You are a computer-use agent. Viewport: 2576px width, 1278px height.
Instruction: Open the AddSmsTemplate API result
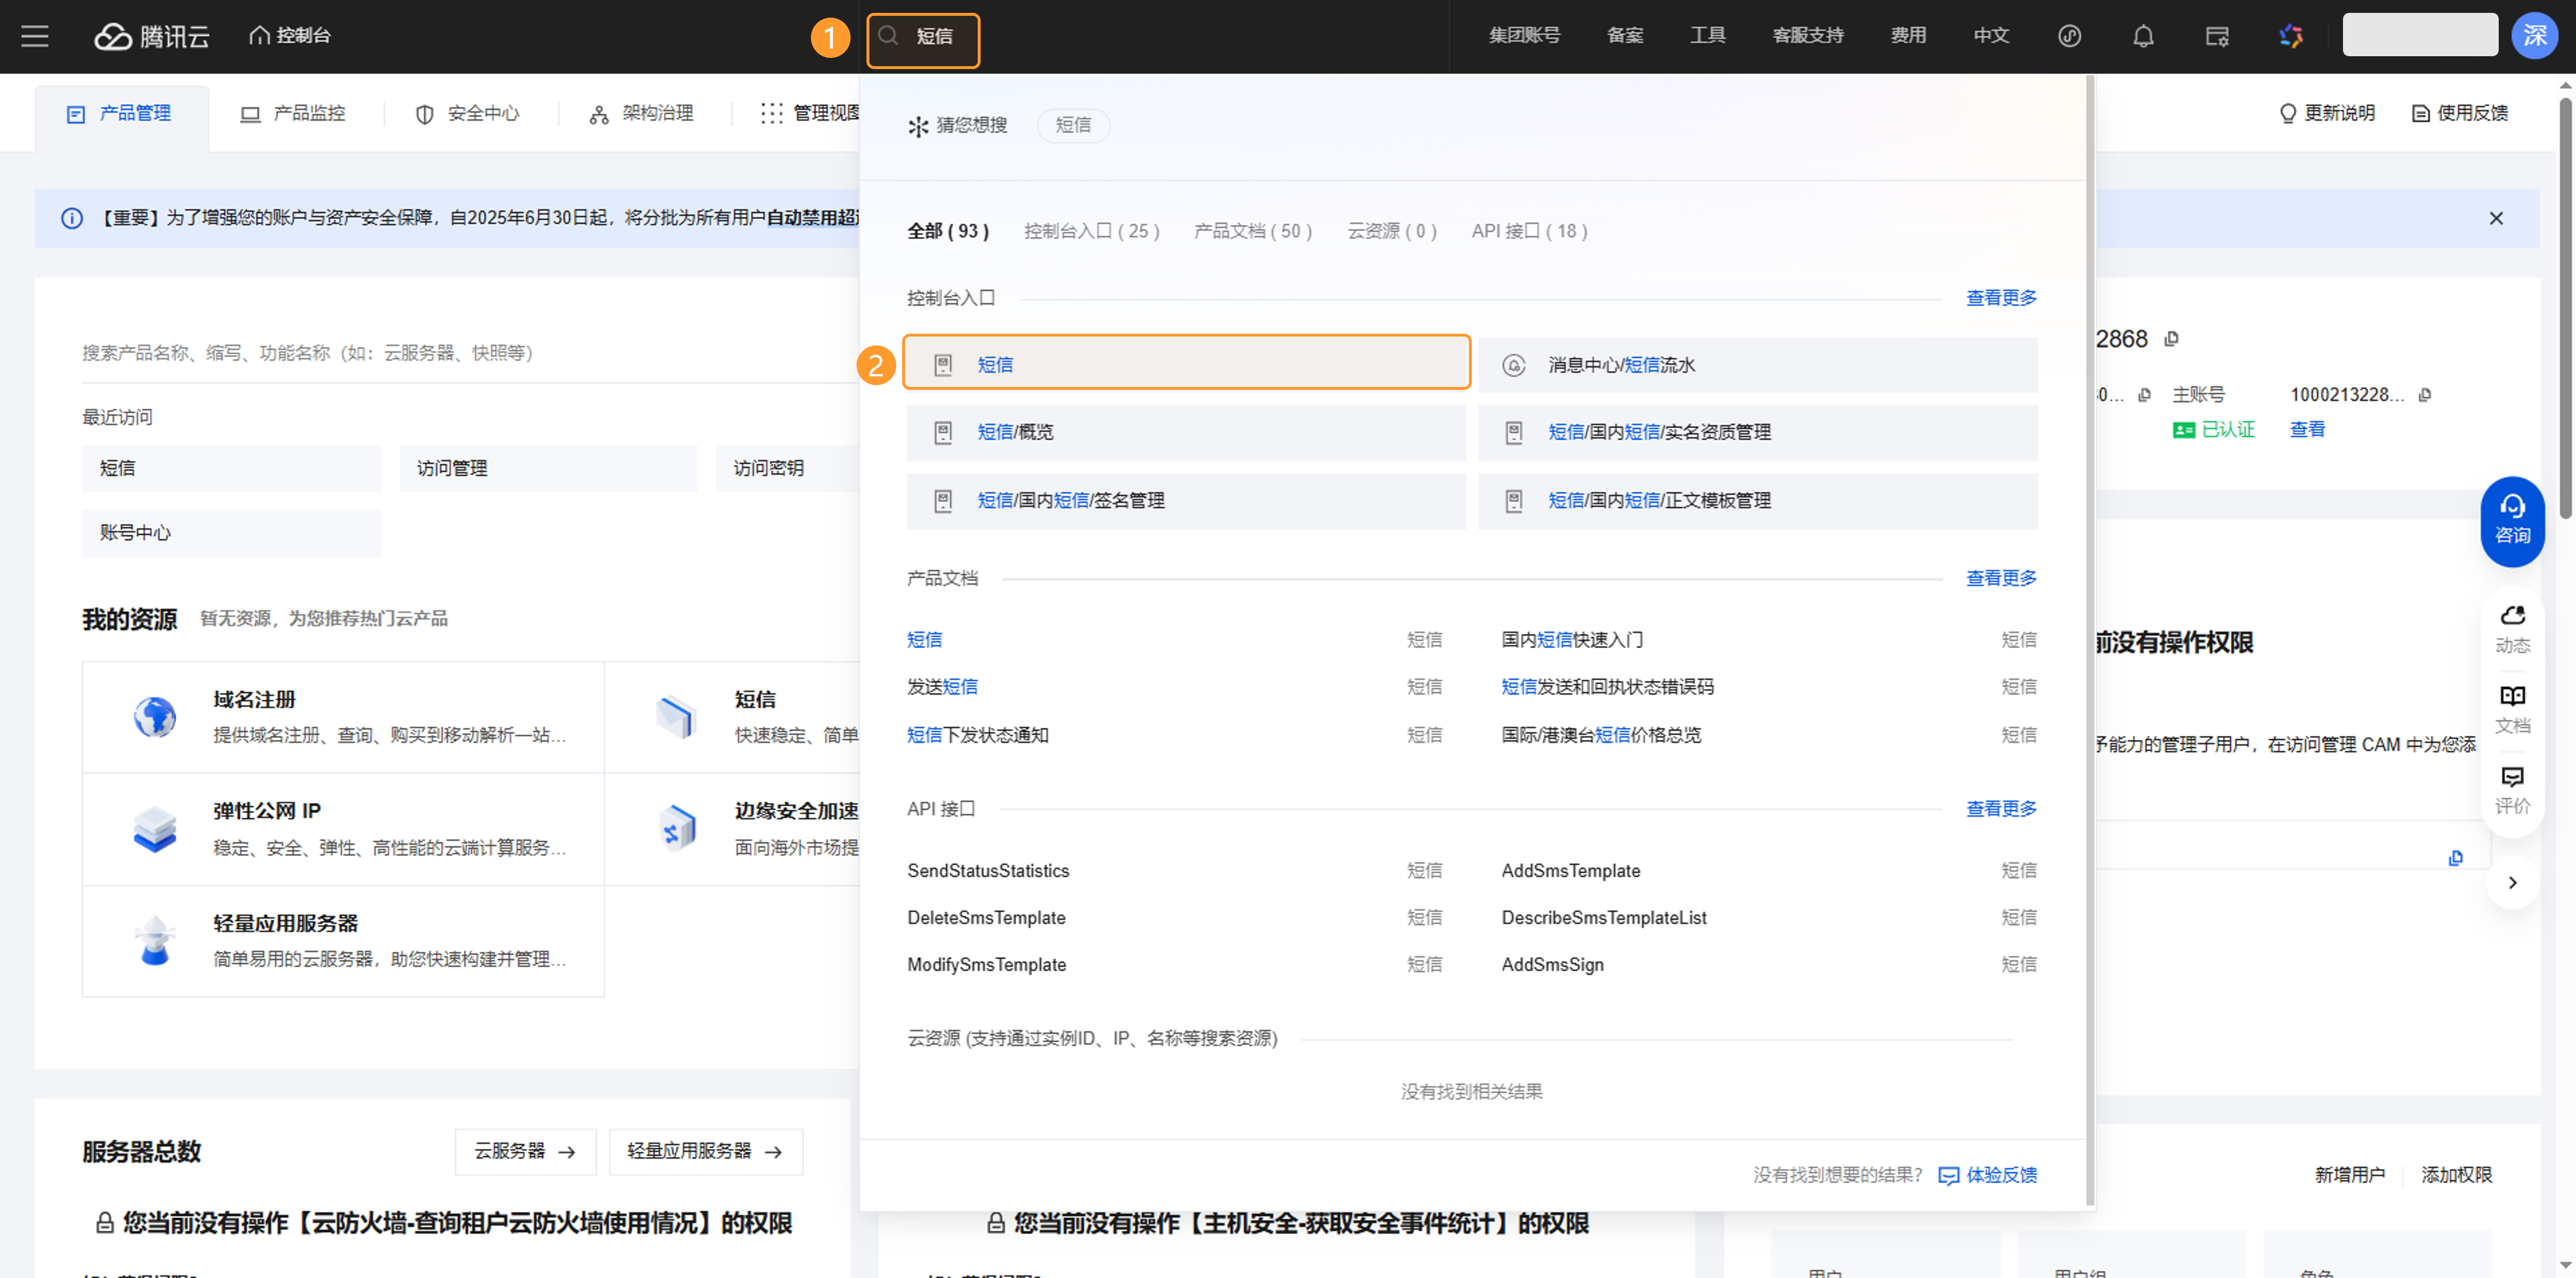pos(1570,870)
